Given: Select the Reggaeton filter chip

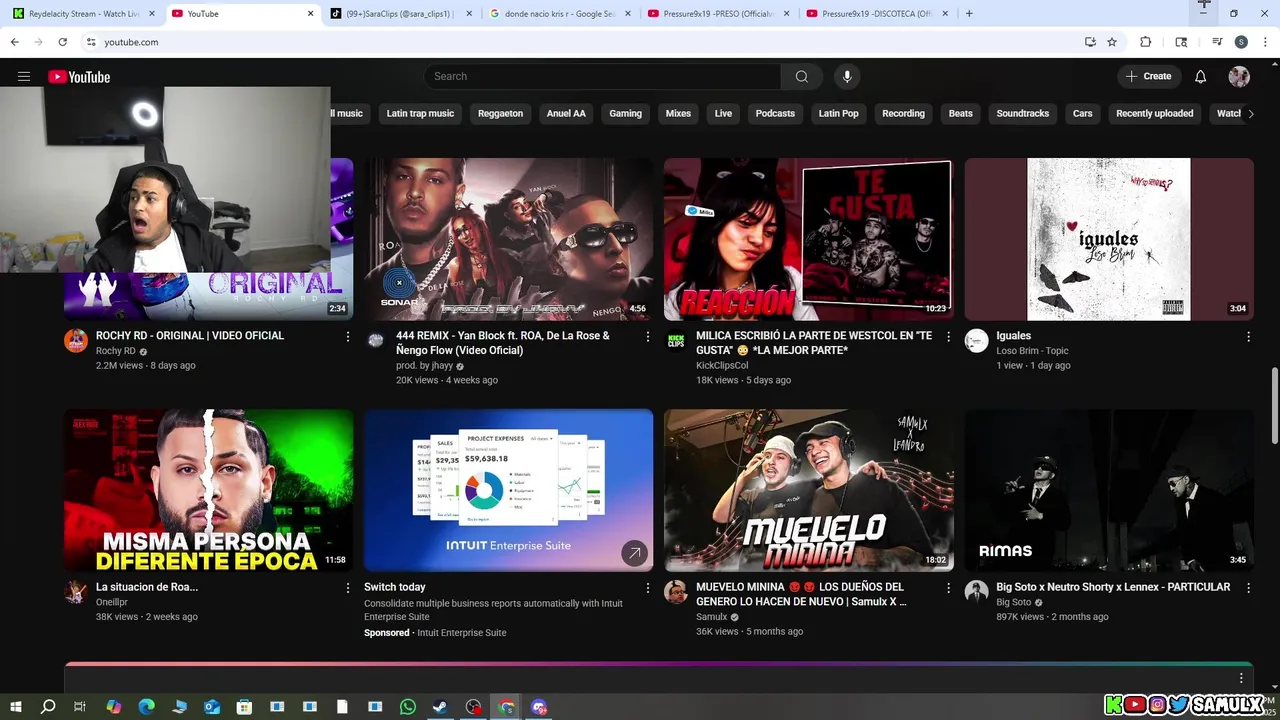Looking at the screenshot, I should point(500,114).
